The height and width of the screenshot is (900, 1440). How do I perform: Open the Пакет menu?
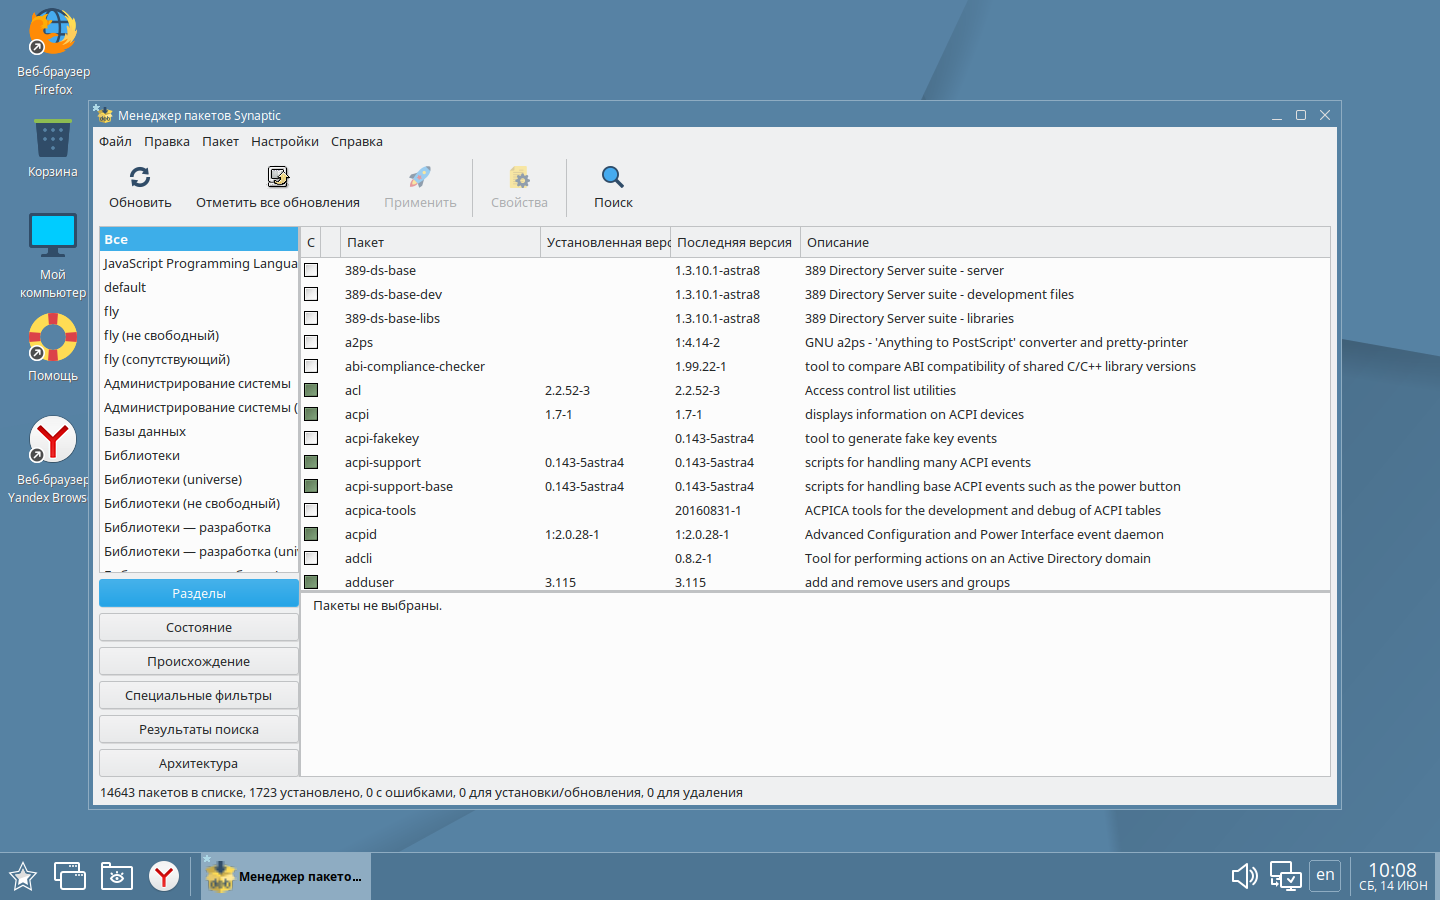coord(220,141)
